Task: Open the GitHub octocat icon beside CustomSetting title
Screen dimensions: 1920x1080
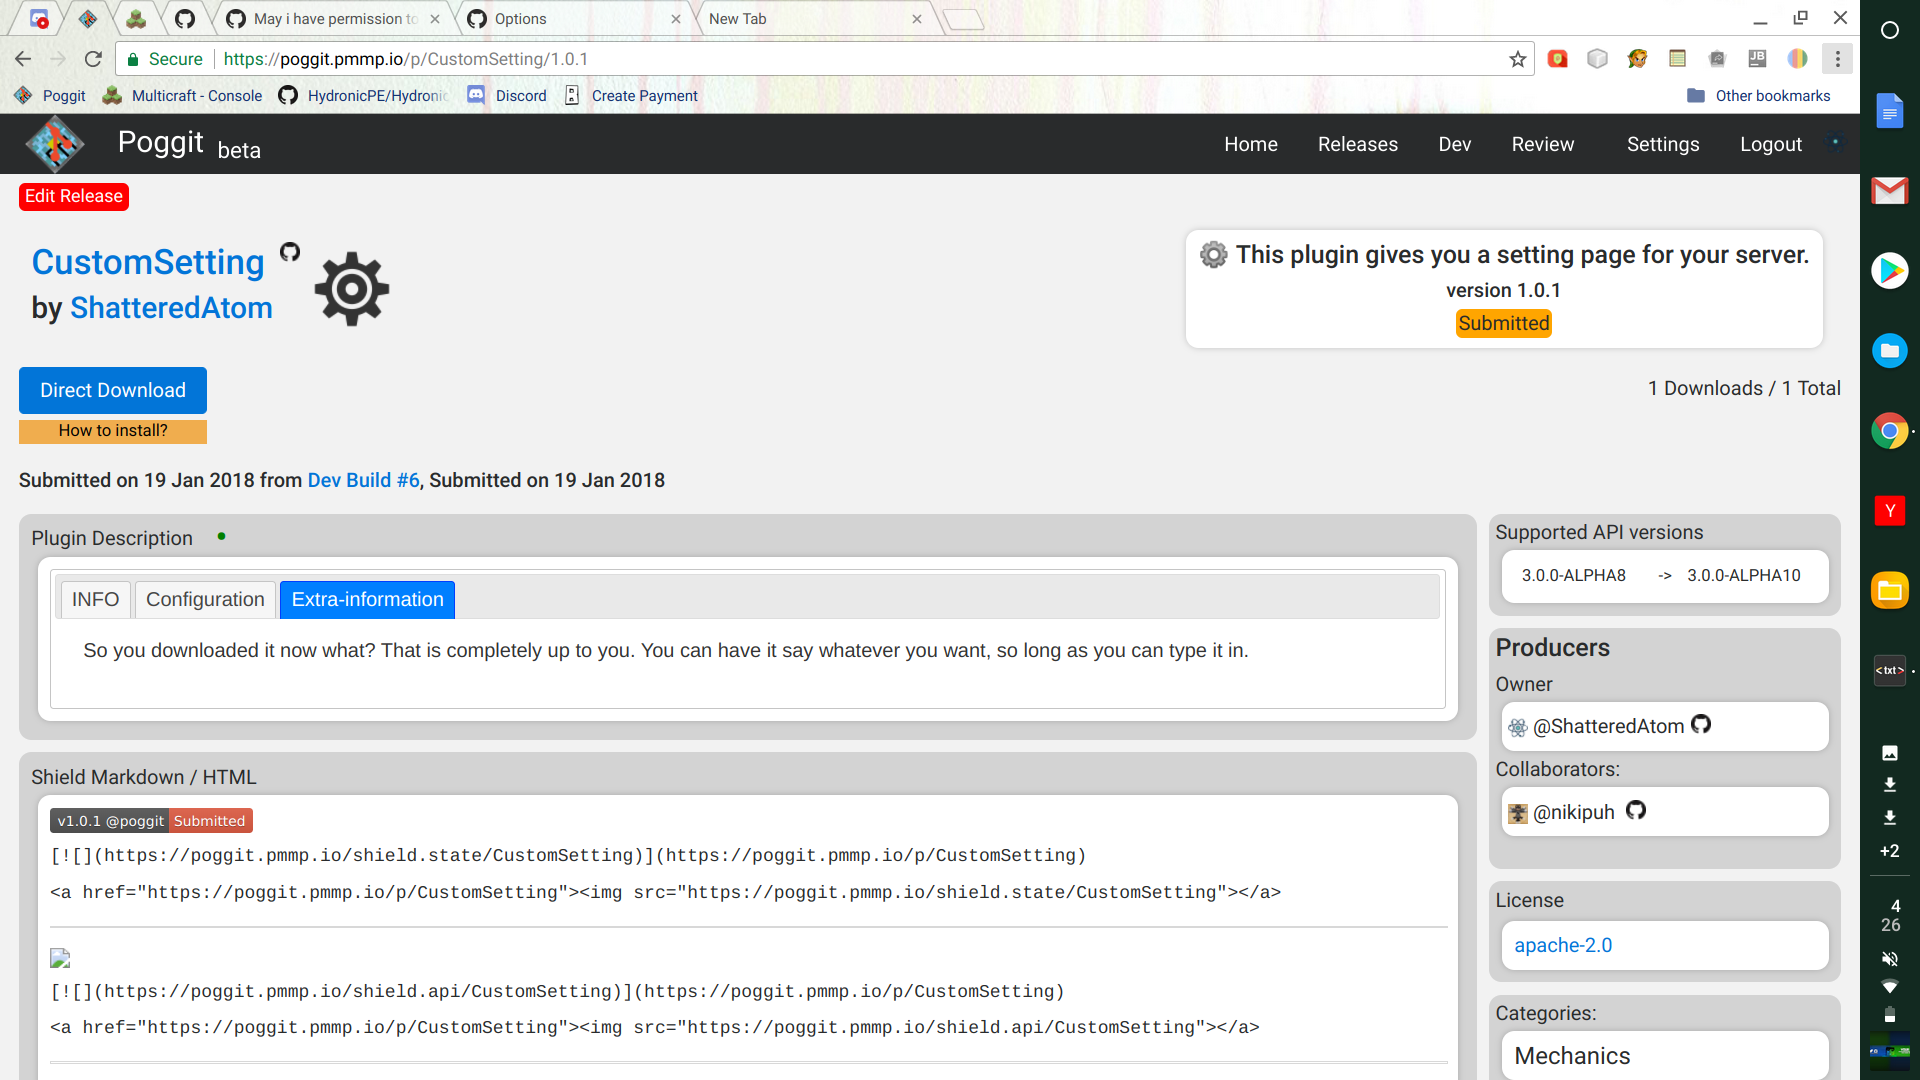Action: (290, 252)
